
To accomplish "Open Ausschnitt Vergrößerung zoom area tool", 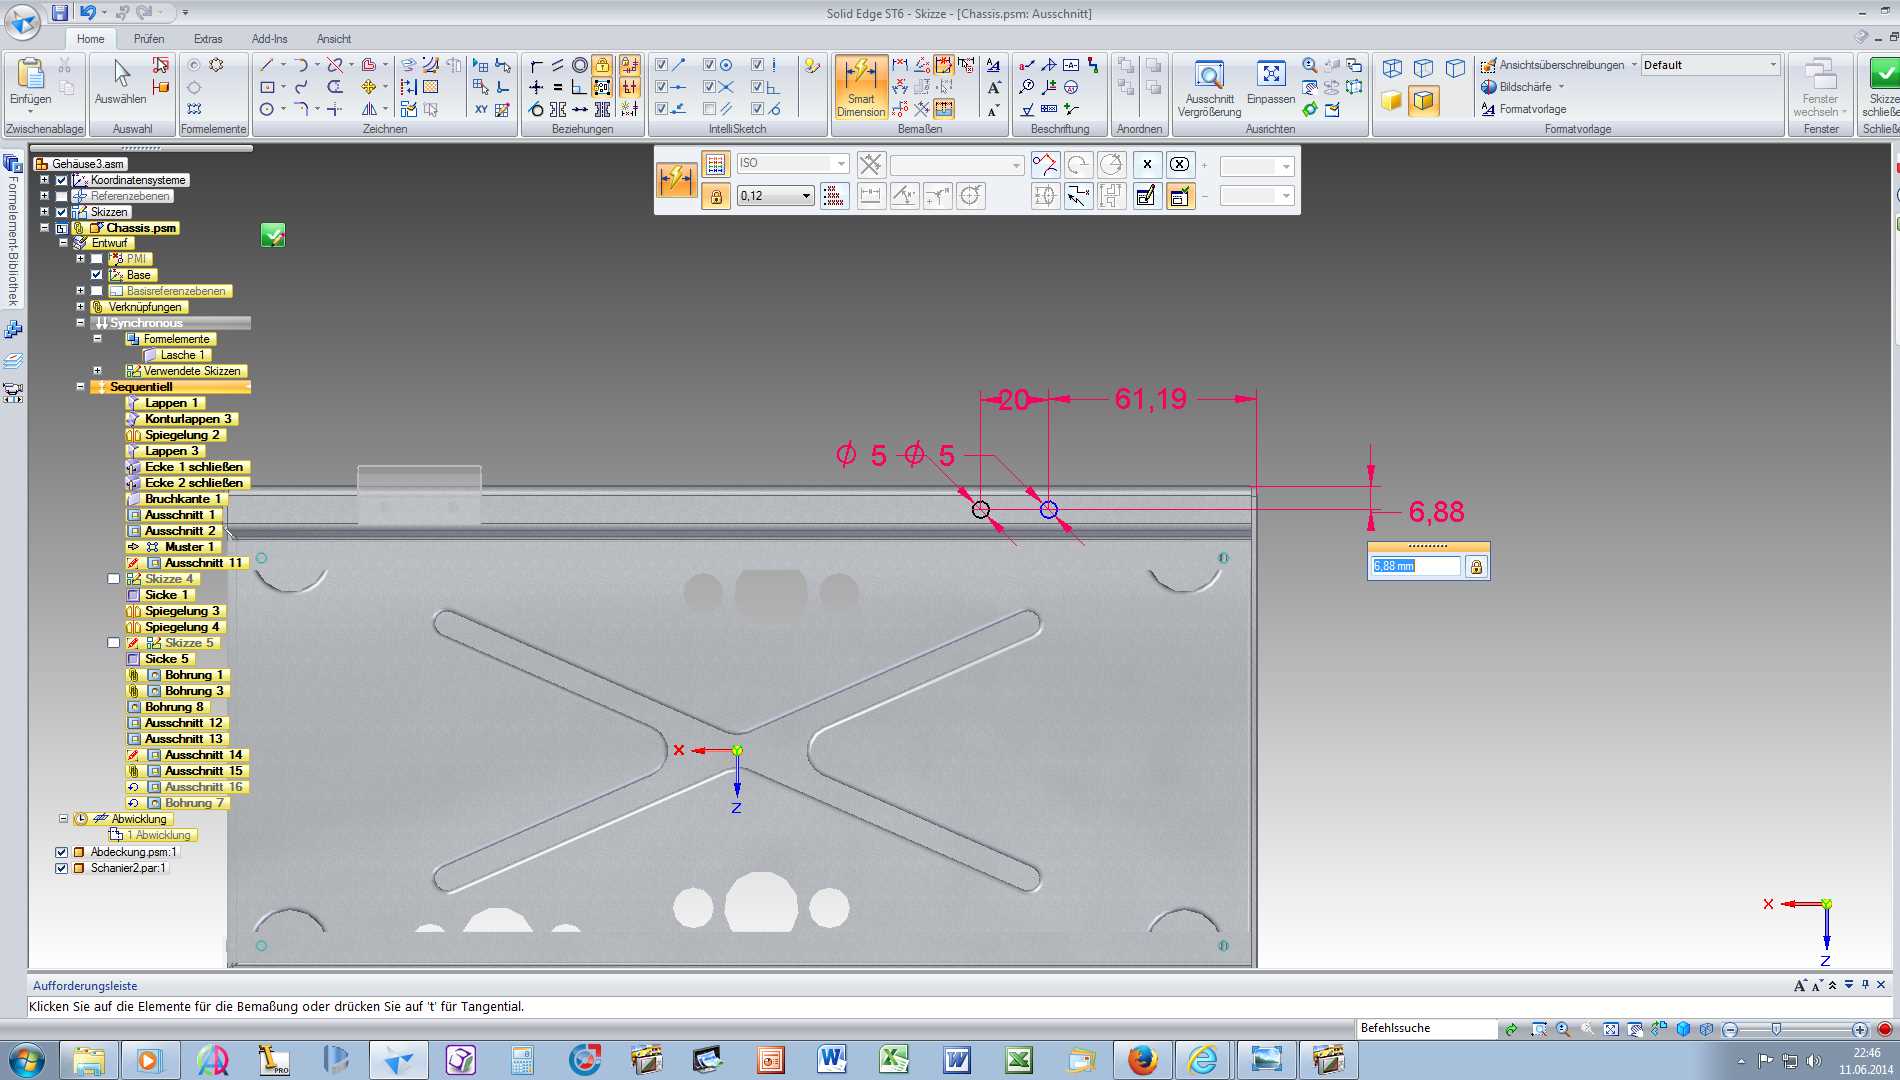I will click(x=1209, y=87).
